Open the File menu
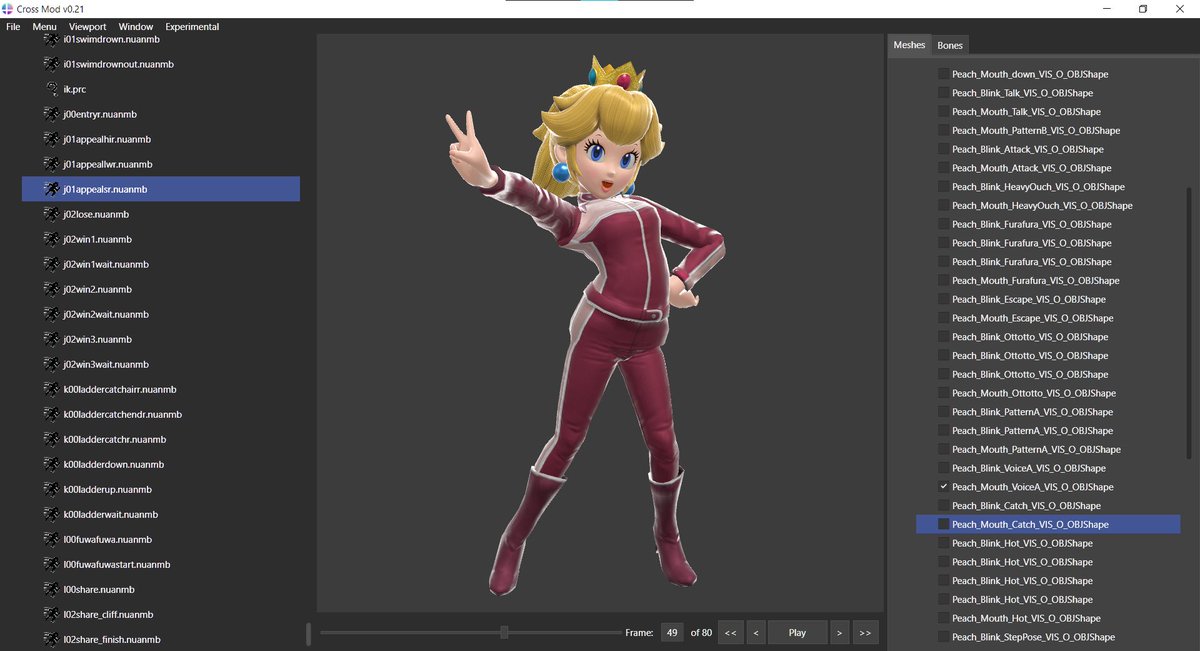Viewport: 1200px width, 651px height. tap(13, 27)
